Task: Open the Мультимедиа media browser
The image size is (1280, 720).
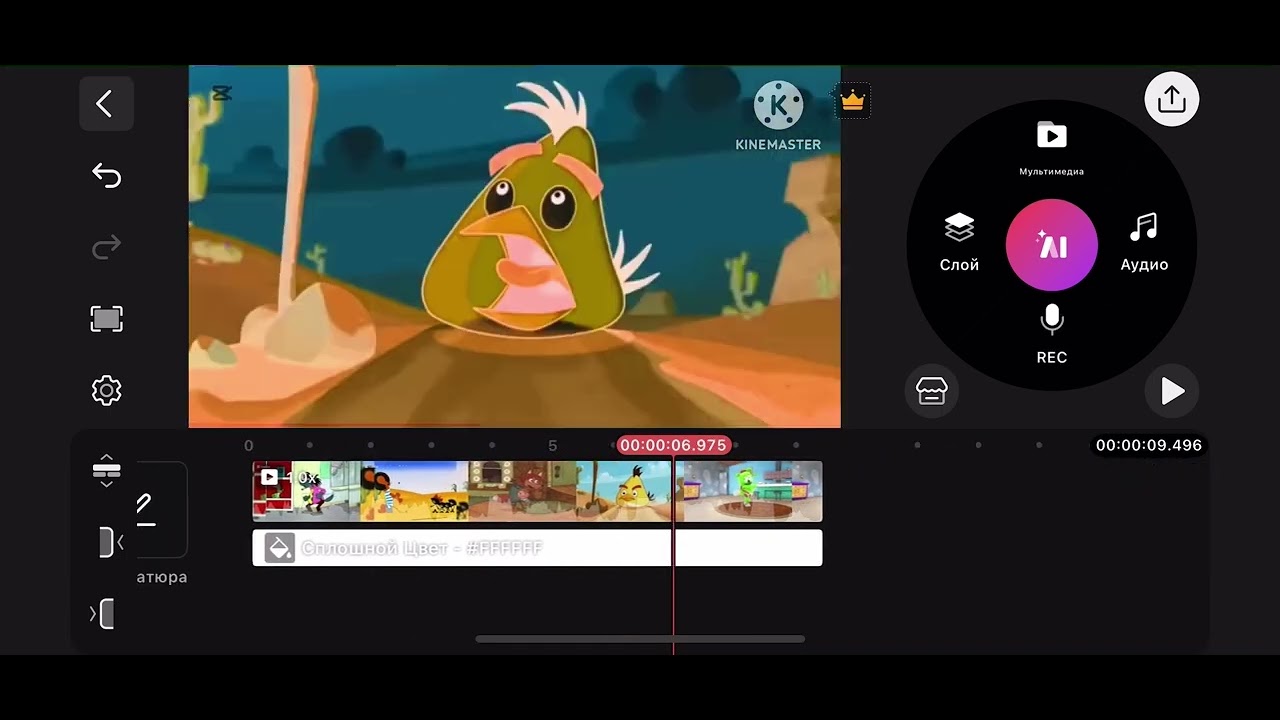Action: pyautogui.click(x=1051, y=148)
